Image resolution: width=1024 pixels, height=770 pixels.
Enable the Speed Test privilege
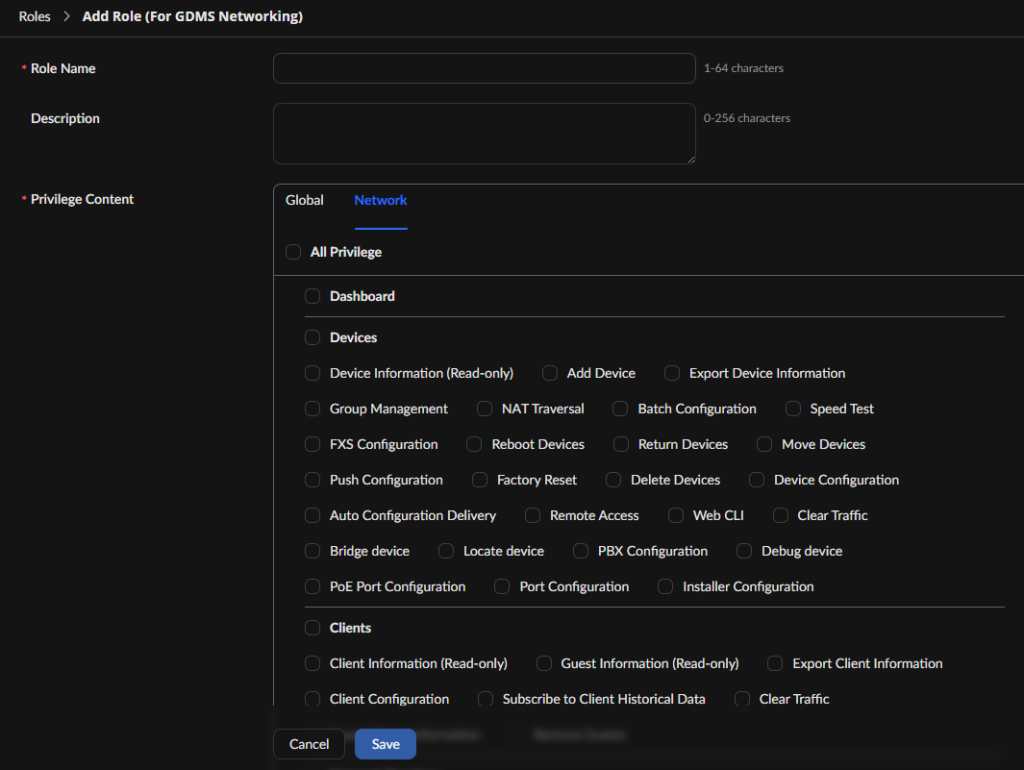click(x=793, y=409)
